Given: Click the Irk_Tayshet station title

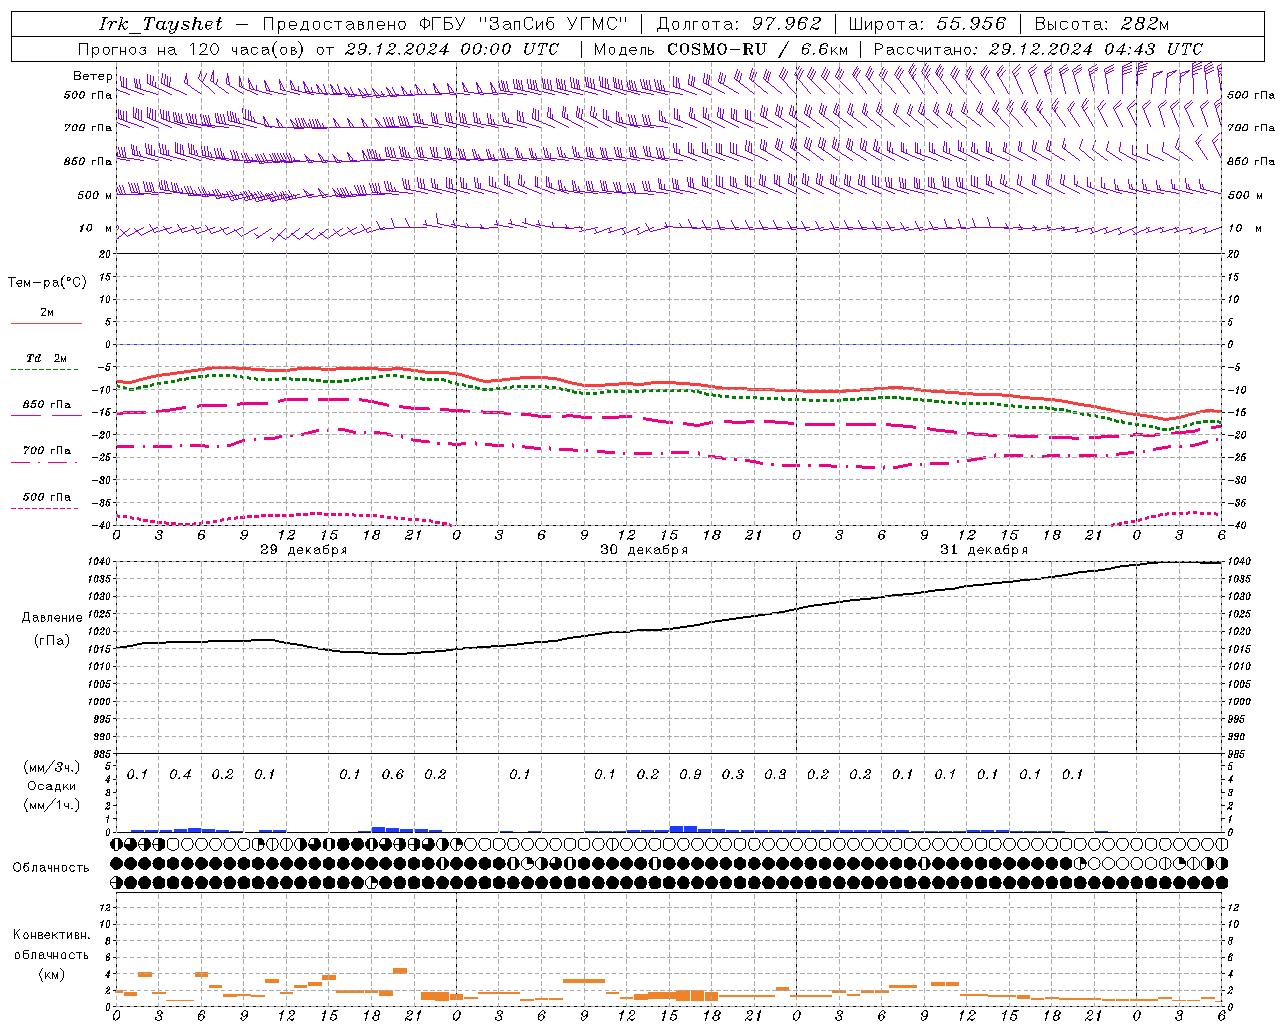Looking at the screenshot, I should coord(161,24).
